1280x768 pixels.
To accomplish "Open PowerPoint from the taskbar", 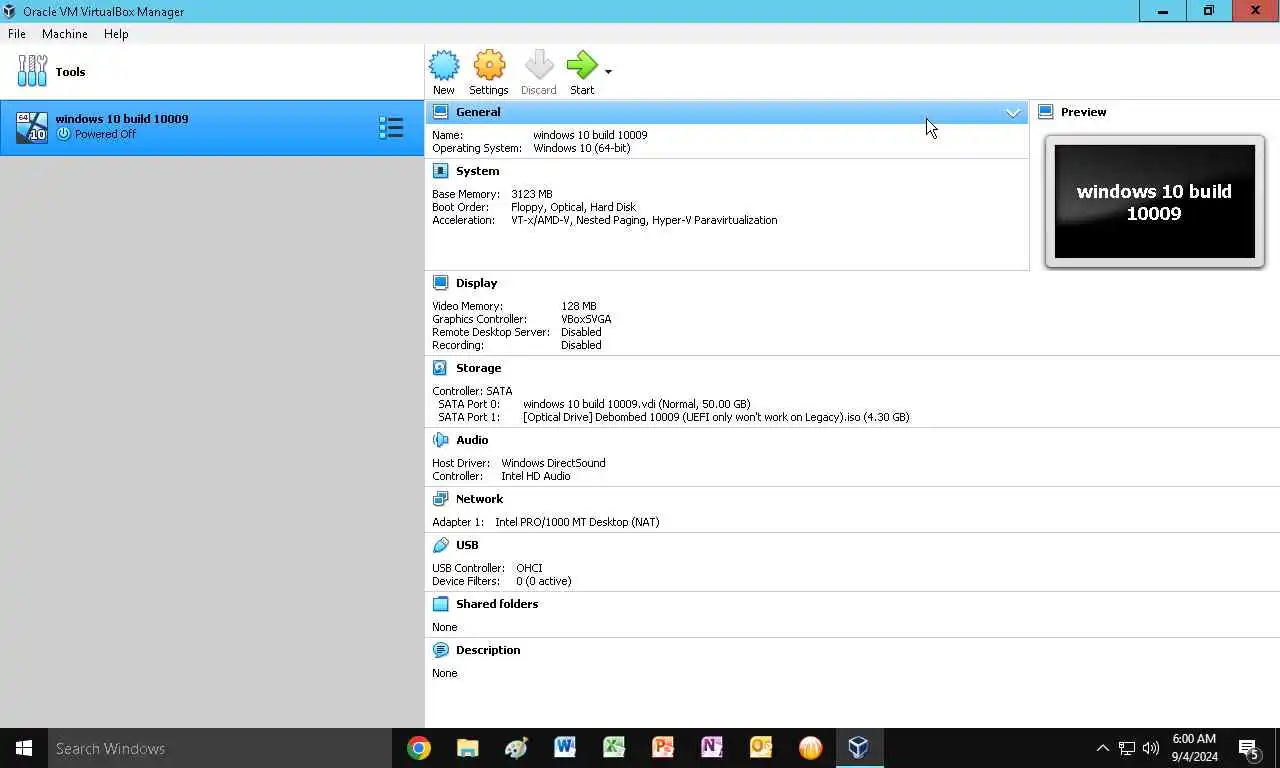I will pos(663,748).
